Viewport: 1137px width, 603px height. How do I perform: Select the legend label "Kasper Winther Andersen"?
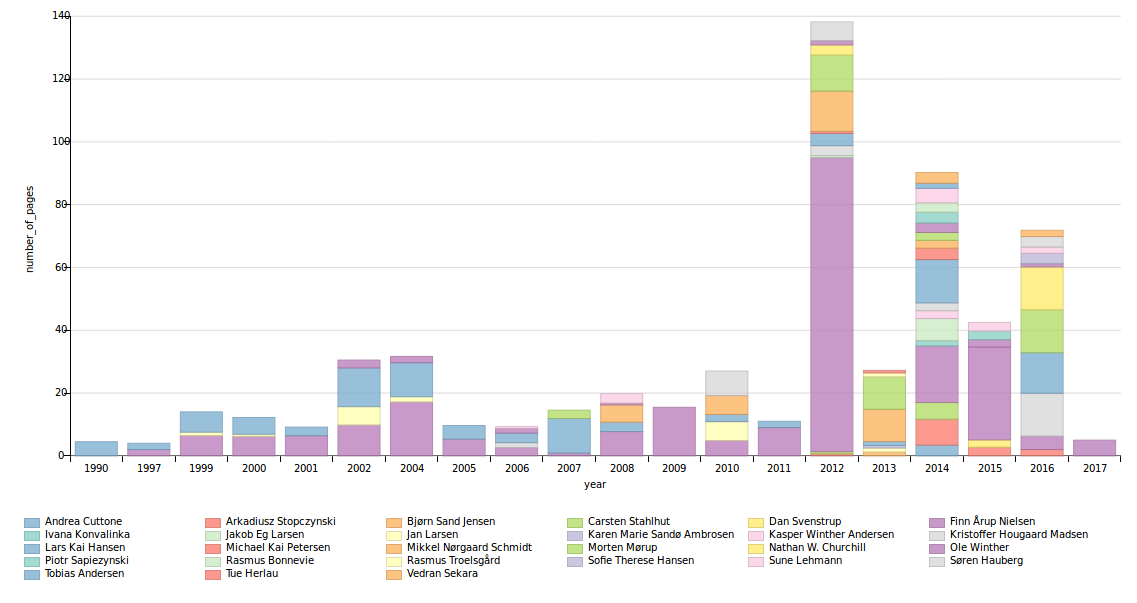pos(831,535)
